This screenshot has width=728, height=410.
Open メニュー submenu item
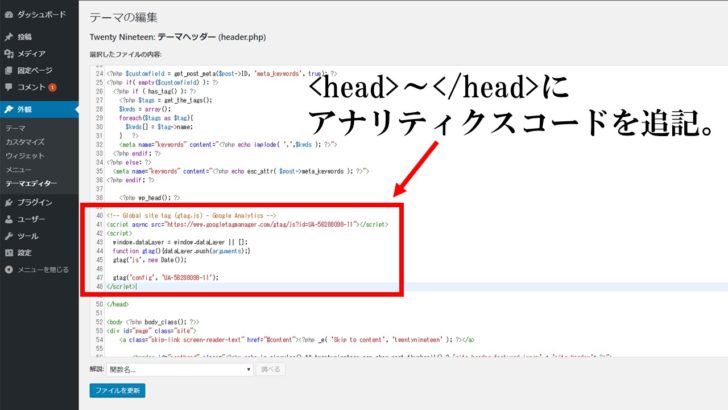(x=19, y=169)
